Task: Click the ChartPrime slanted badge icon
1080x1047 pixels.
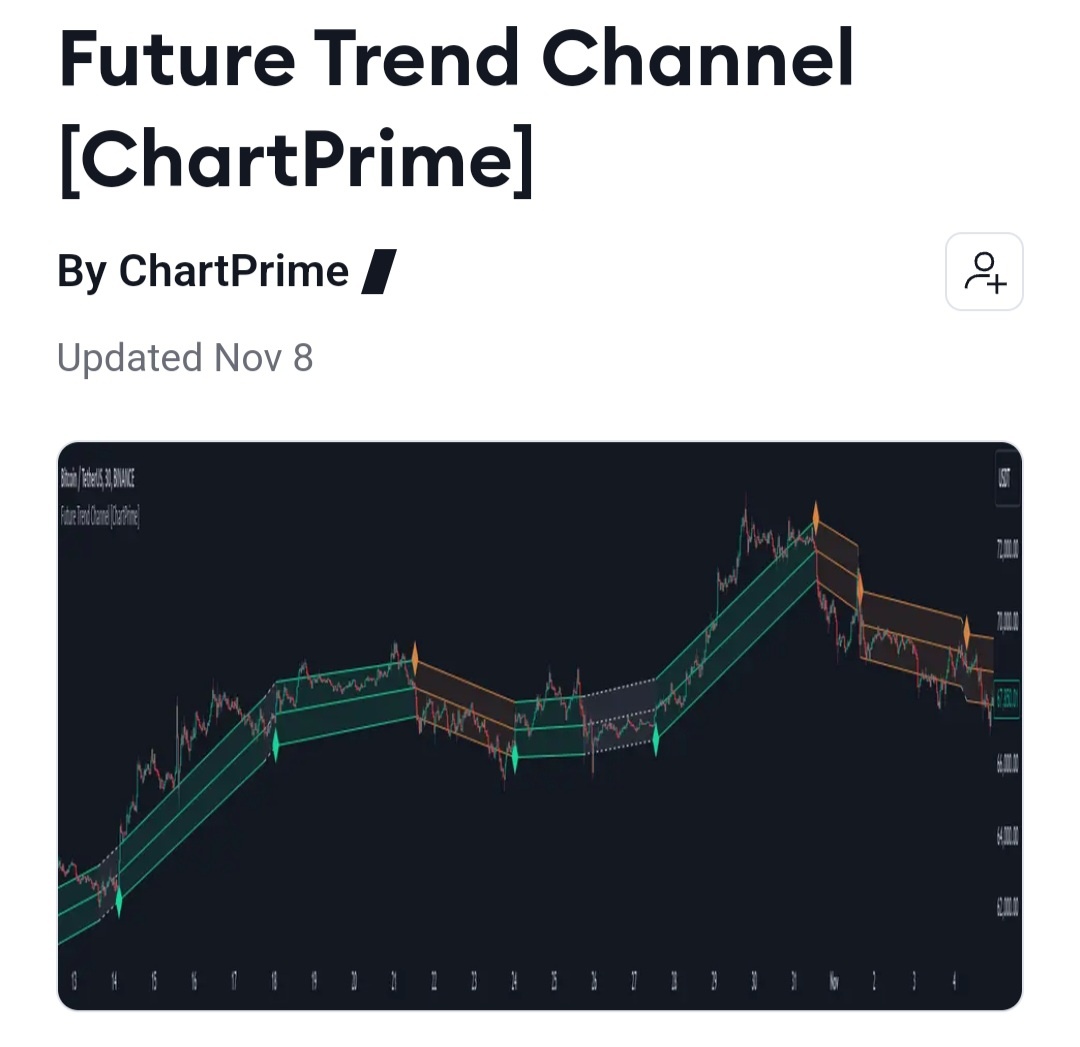Action: (379, 272)
